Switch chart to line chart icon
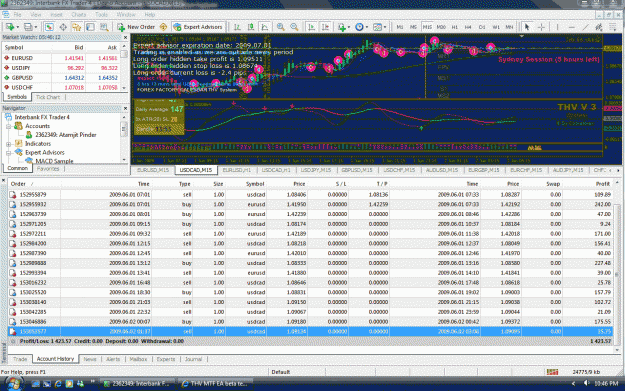Image resolution: width=625 pixels, height=391 pixels. (264, 27)
